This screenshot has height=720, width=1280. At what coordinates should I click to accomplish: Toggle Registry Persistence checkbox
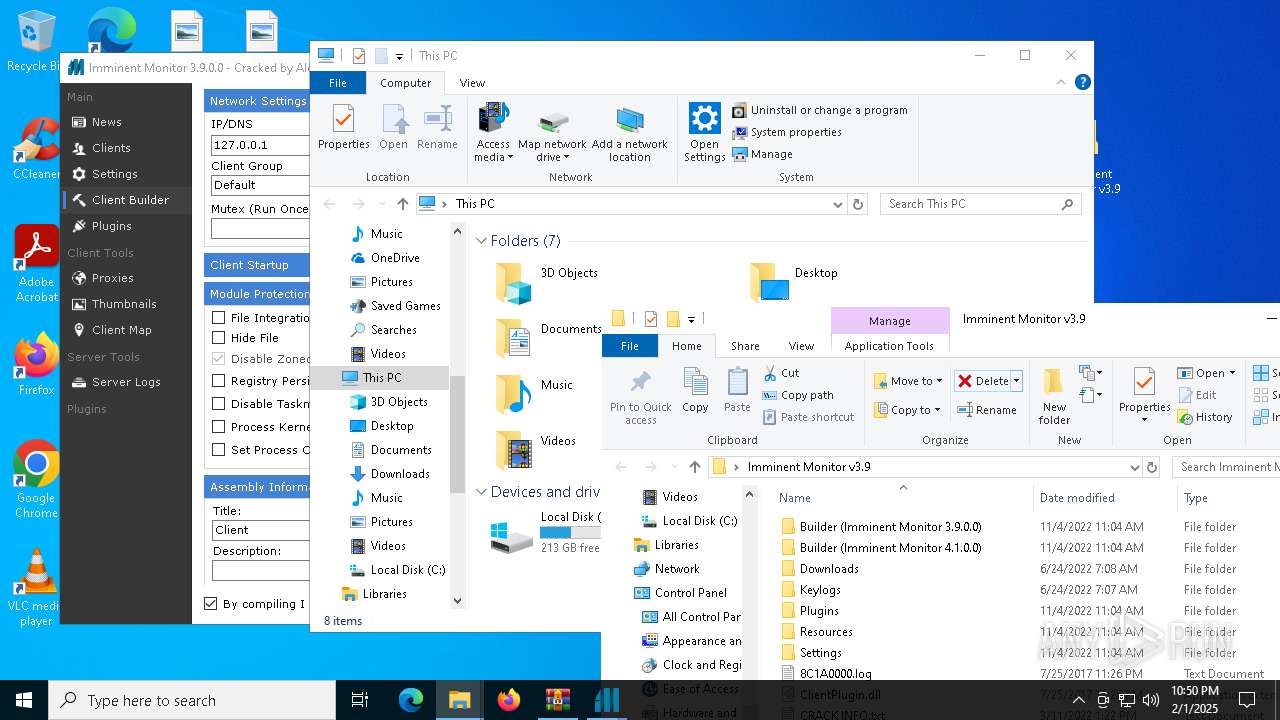[x=218, y=381]
